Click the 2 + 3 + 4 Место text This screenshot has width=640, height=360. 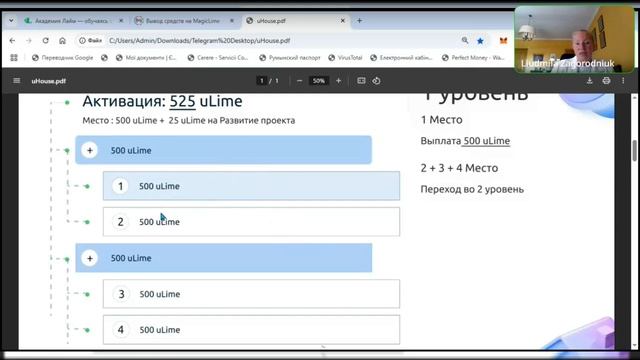coord(459,168)
